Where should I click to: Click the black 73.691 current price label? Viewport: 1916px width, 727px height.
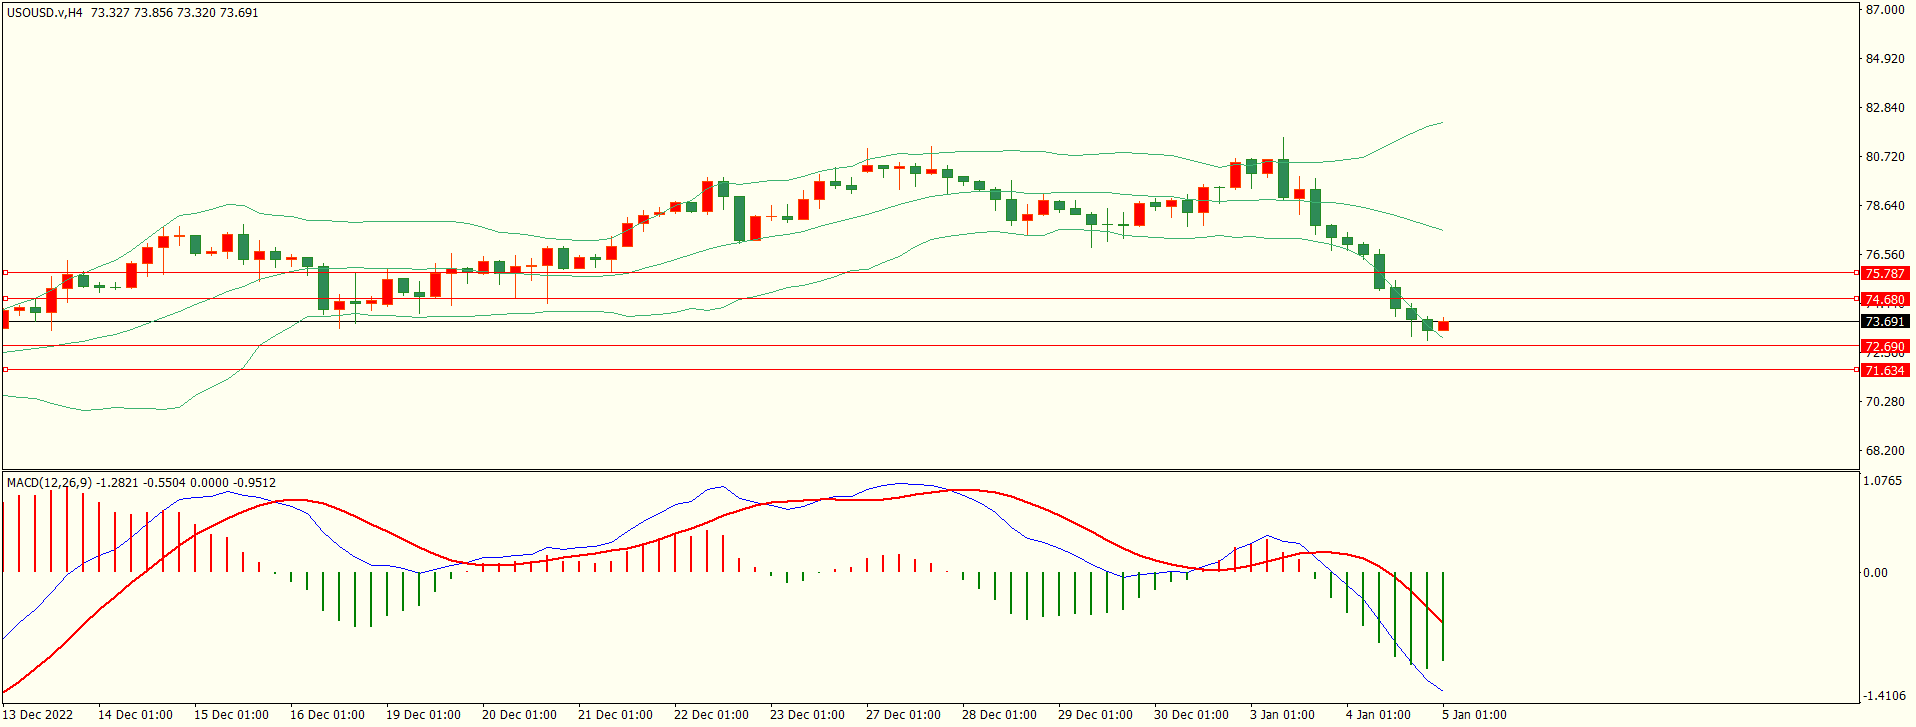(x=1885, y=322)
